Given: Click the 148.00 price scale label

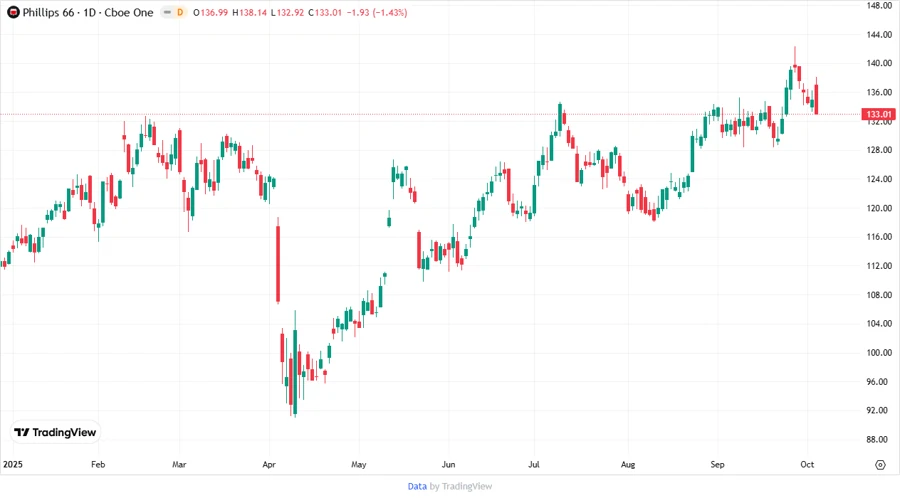Looking at the screenshot, I should coord(879,5).
